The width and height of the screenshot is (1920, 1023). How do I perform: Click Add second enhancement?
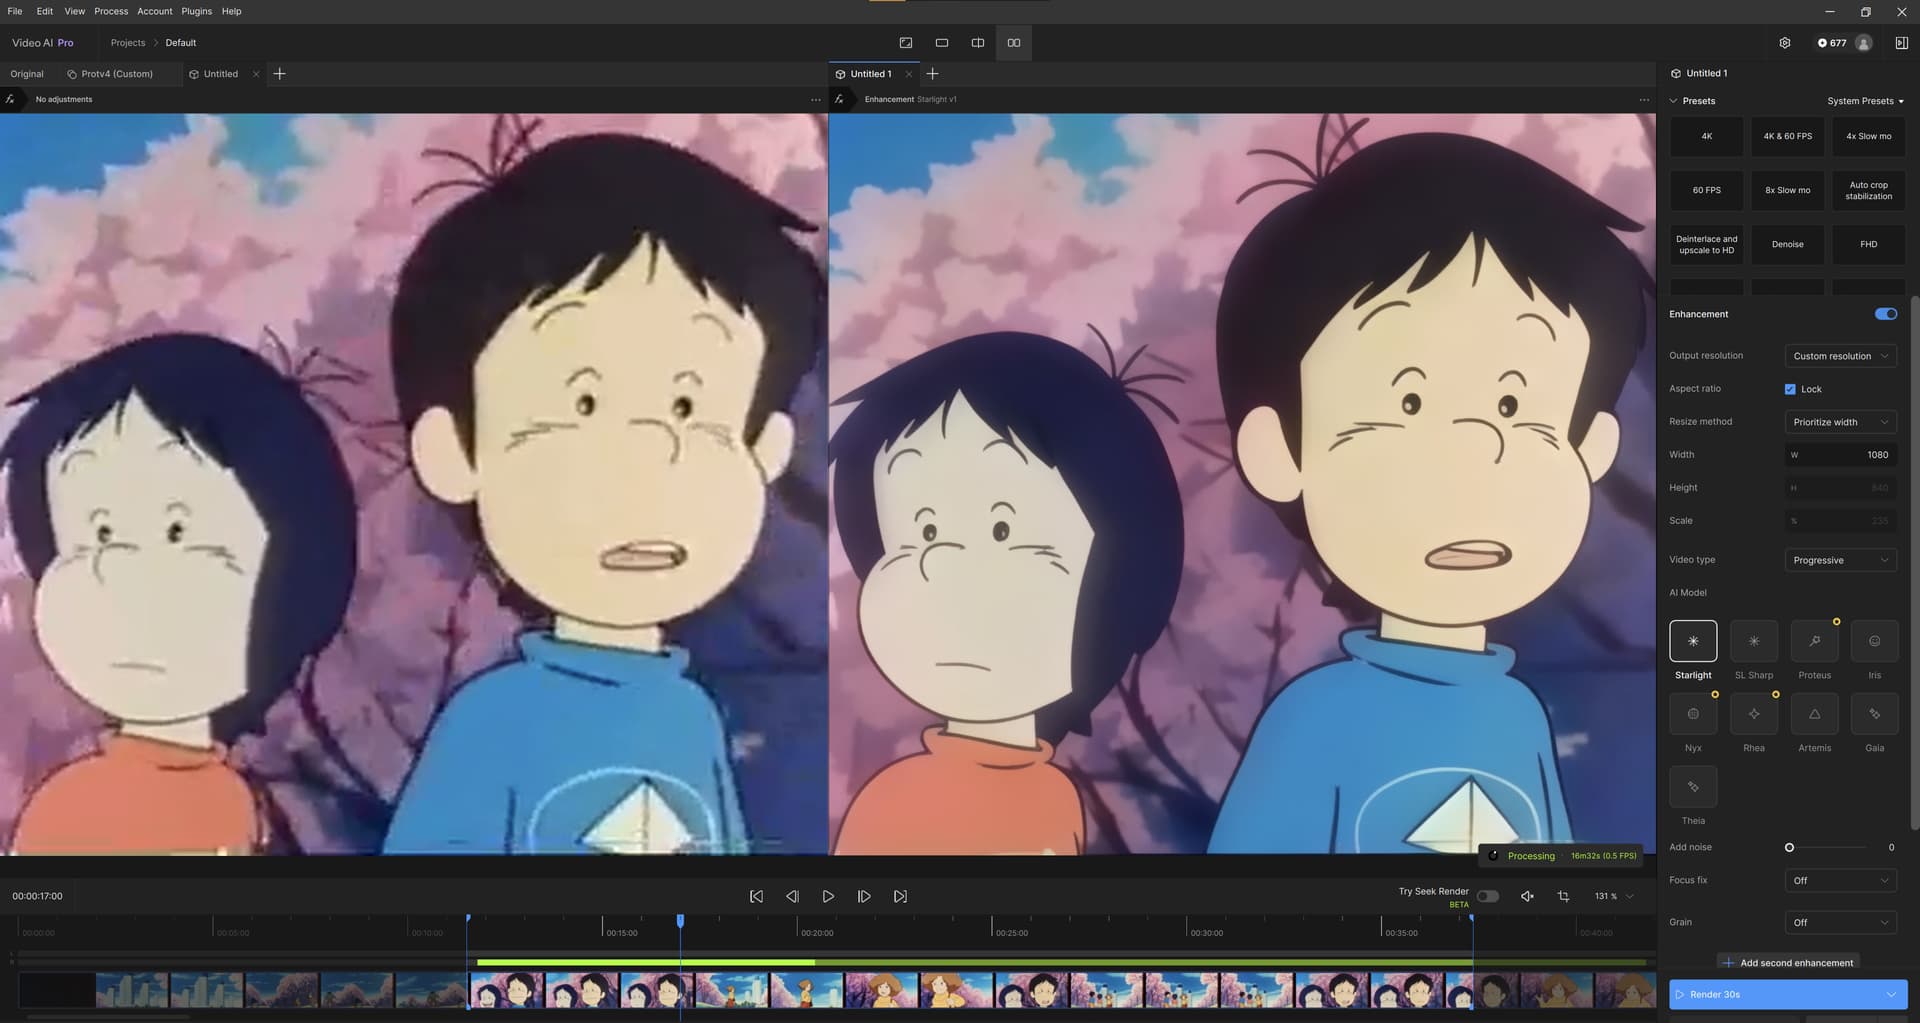(1788, 963)
